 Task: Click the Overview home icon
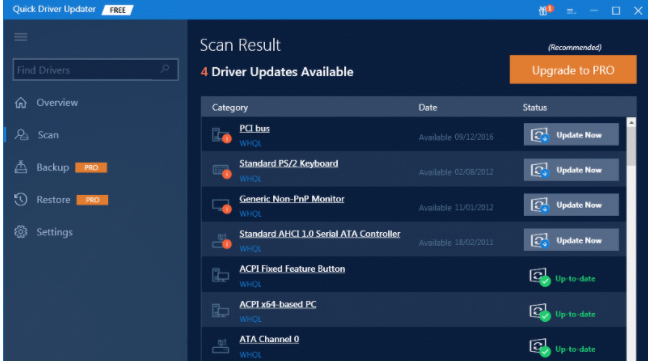coord(21,102)
